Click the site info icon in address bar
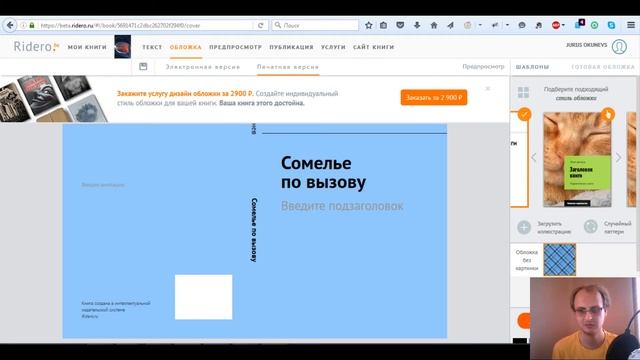Viewport: 640px width, 360px height. [x=23, y=25]
